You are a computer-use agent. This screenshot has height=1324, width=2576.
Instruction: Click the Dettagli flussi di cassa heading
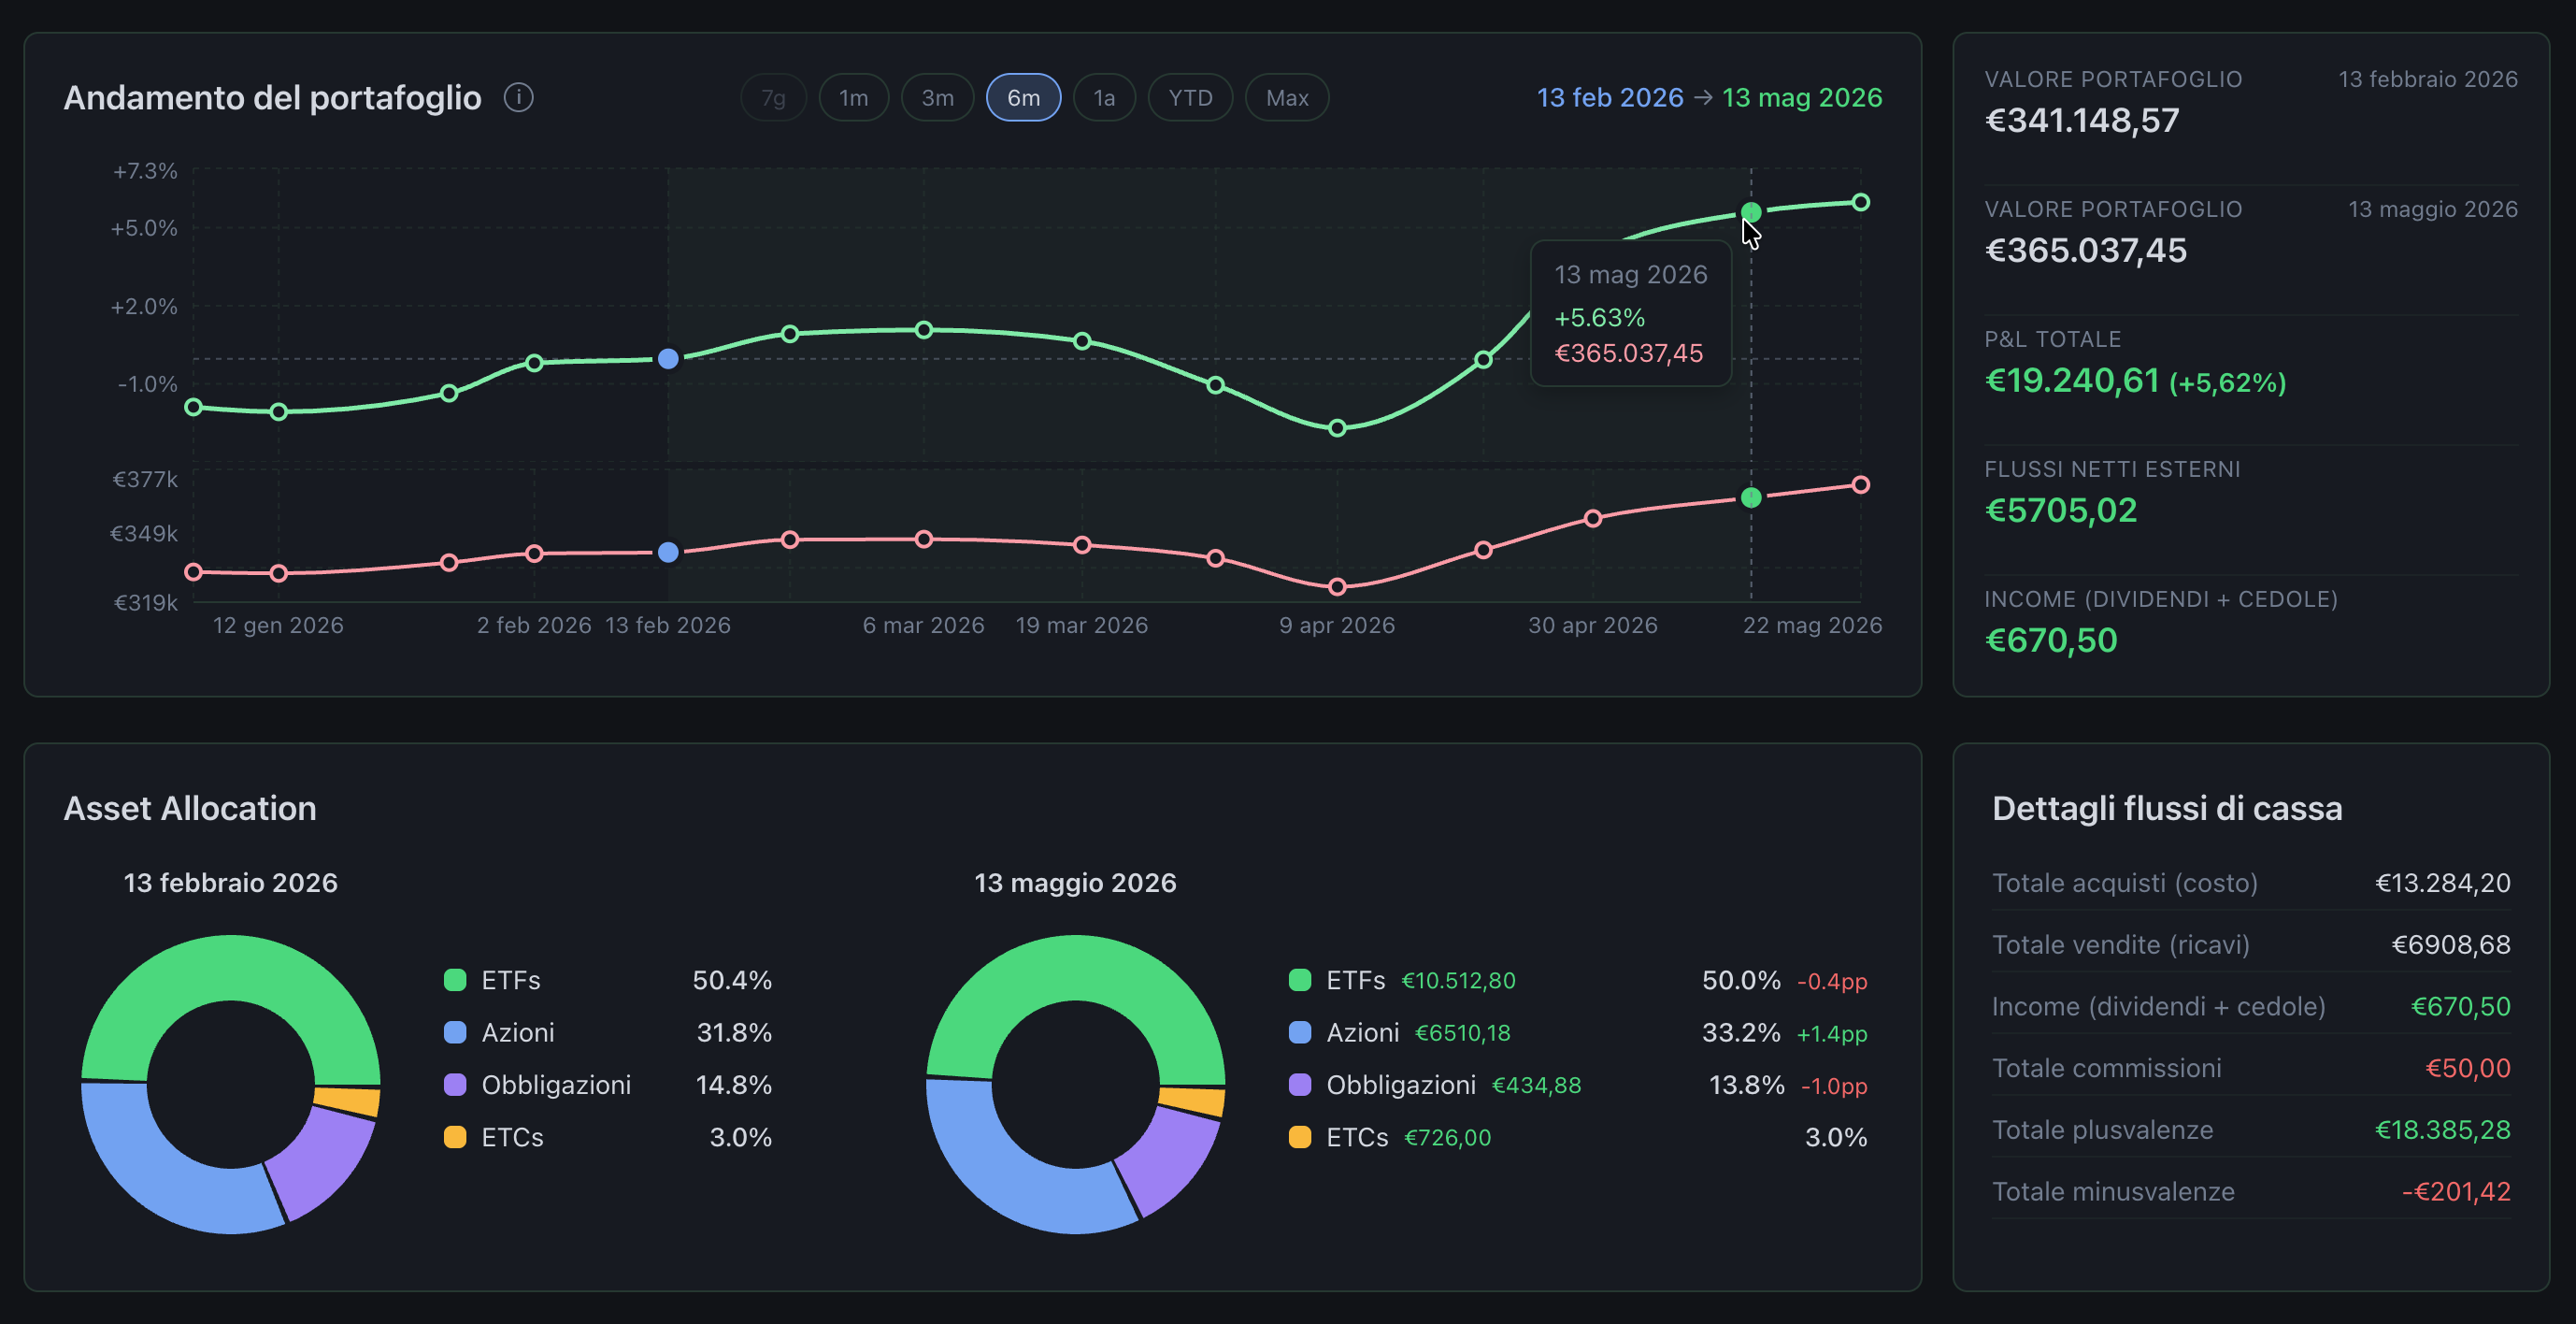coord(2167,808)
